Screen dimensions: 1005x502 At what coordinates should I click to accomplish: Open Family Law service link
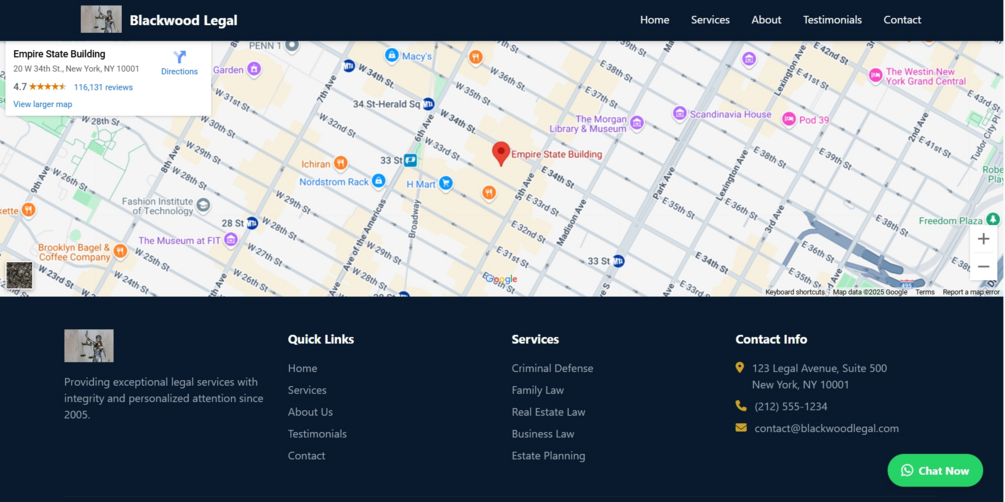point(538,390)
